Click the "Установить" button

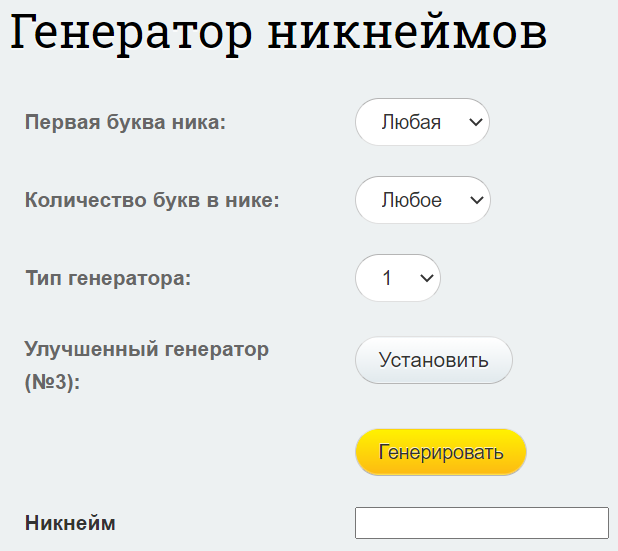point(434,360)
